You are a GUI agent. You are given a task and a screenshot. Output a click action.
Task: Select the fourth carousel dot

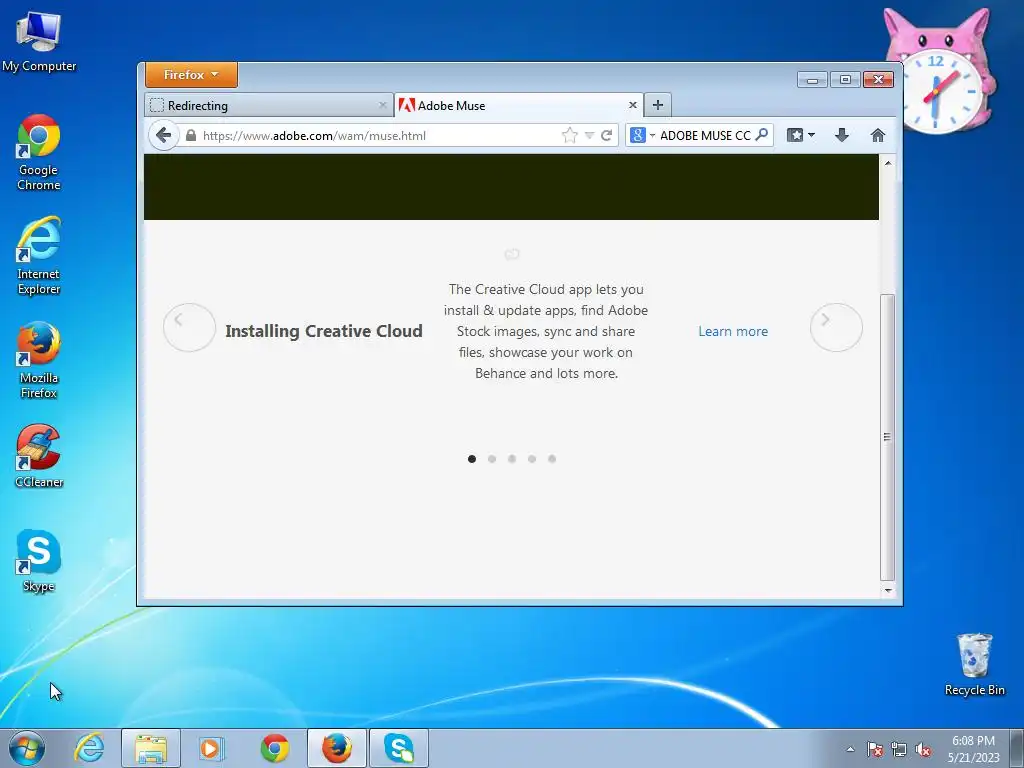532,459
